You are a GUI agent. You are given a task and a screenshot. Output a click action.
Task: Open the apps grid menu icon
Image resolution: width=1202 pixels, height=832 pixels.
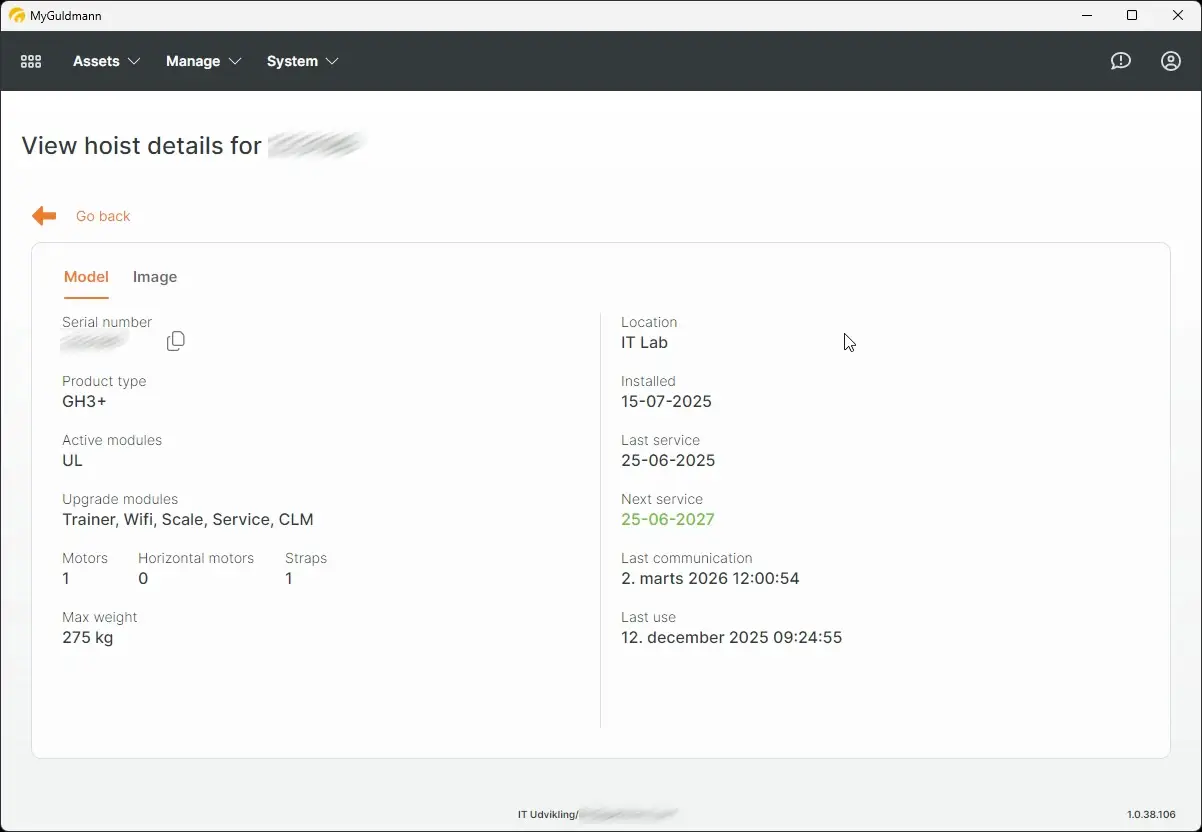tap(31, 61)
